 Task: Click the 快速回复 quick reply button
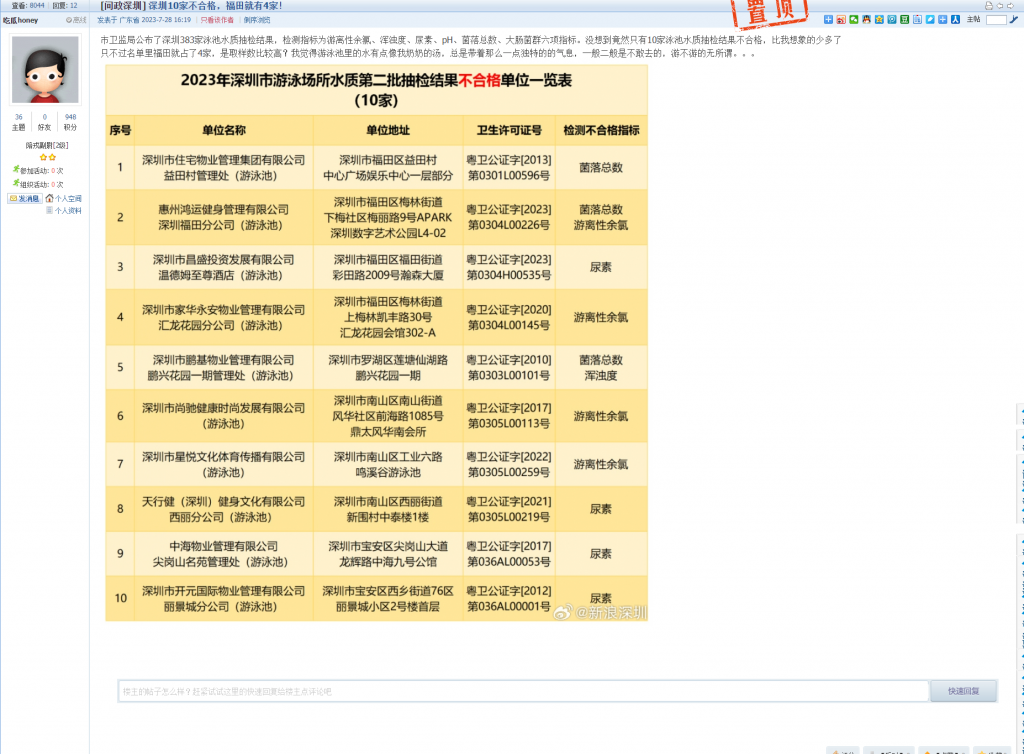point(963,691)
